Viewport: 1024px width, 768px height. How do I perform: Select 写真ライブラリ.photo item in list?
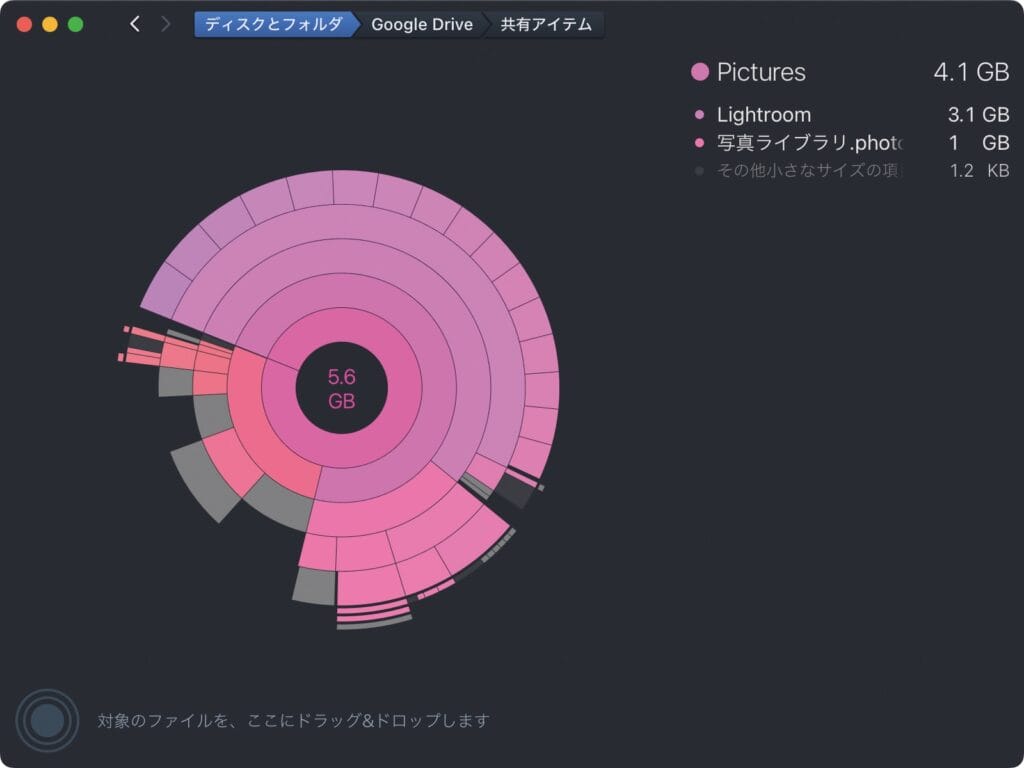[x=809, y=143]
